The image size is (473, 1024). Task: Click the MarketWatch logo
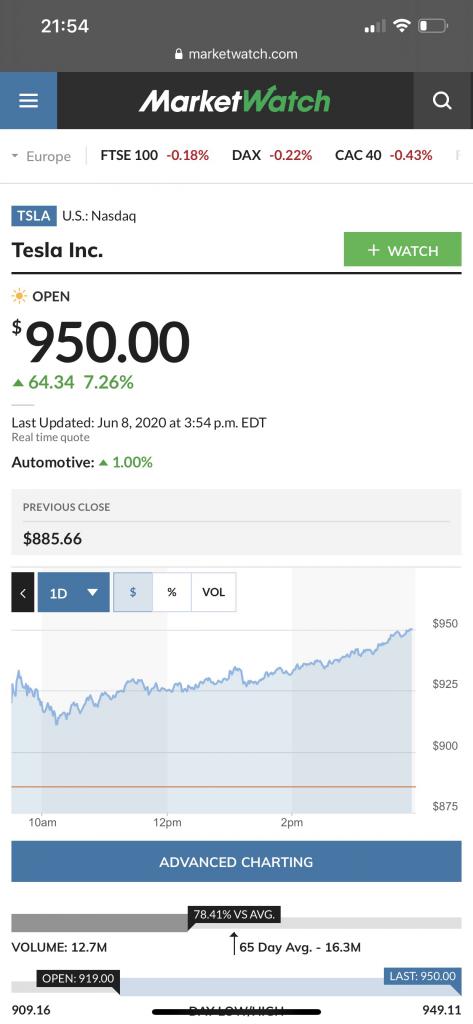pos(235,101)
